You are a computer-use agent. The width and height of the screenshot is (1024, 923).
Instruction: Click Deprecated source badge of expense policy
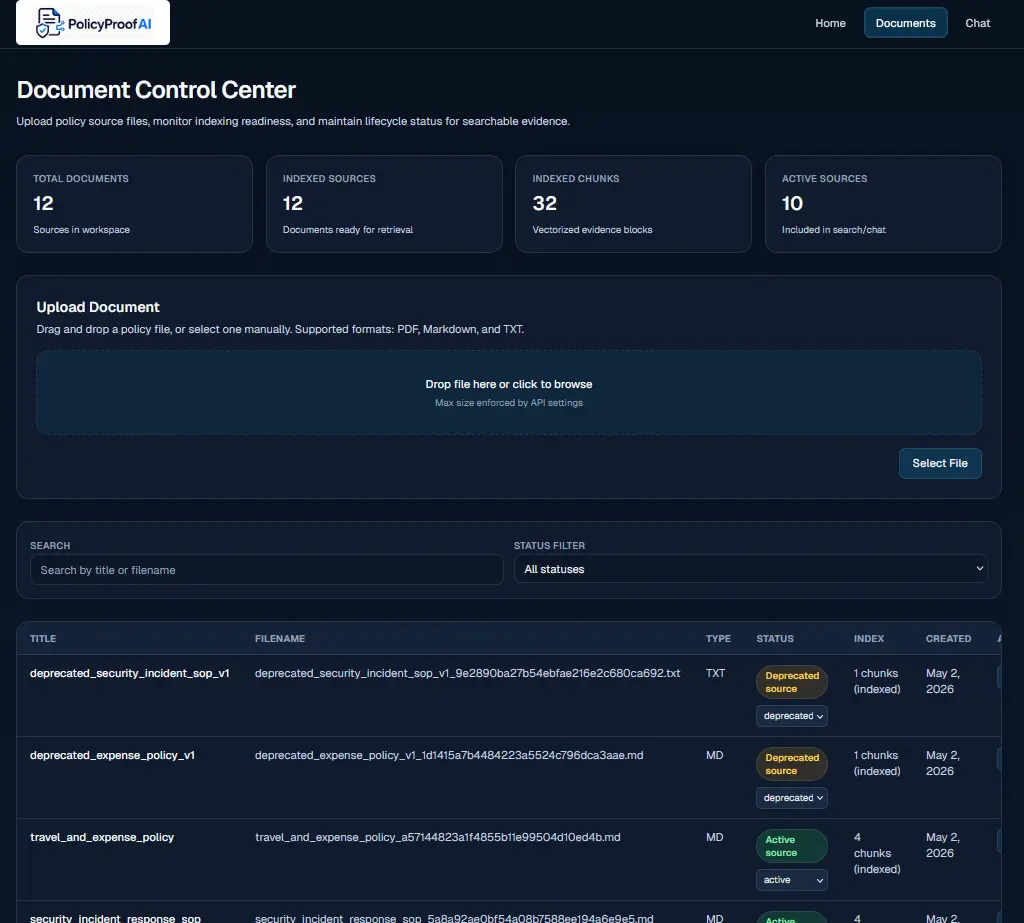coord(792,764)
